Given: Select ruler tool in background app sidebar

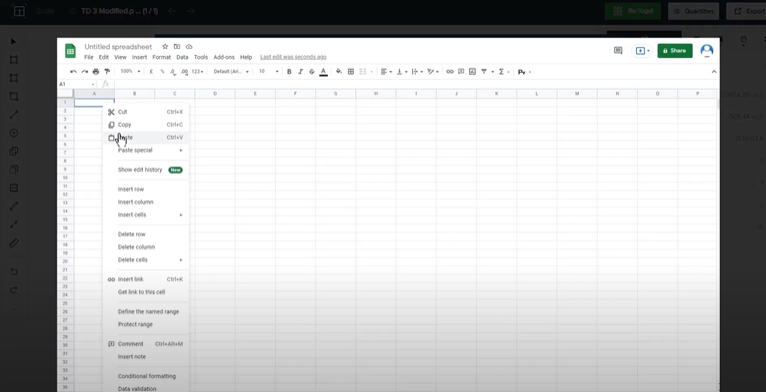Looking at the screenshot, I should [x=14, y=243].
